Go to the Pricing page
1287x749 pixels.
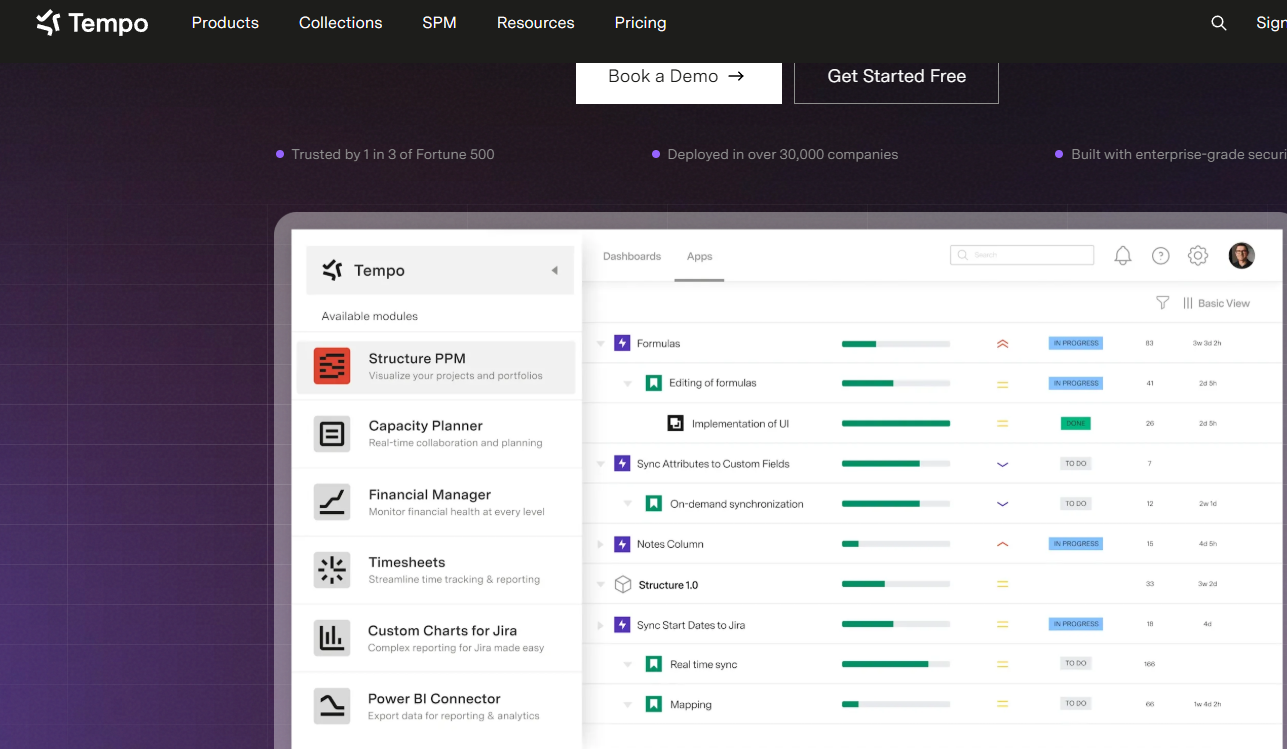click(641, 23)
